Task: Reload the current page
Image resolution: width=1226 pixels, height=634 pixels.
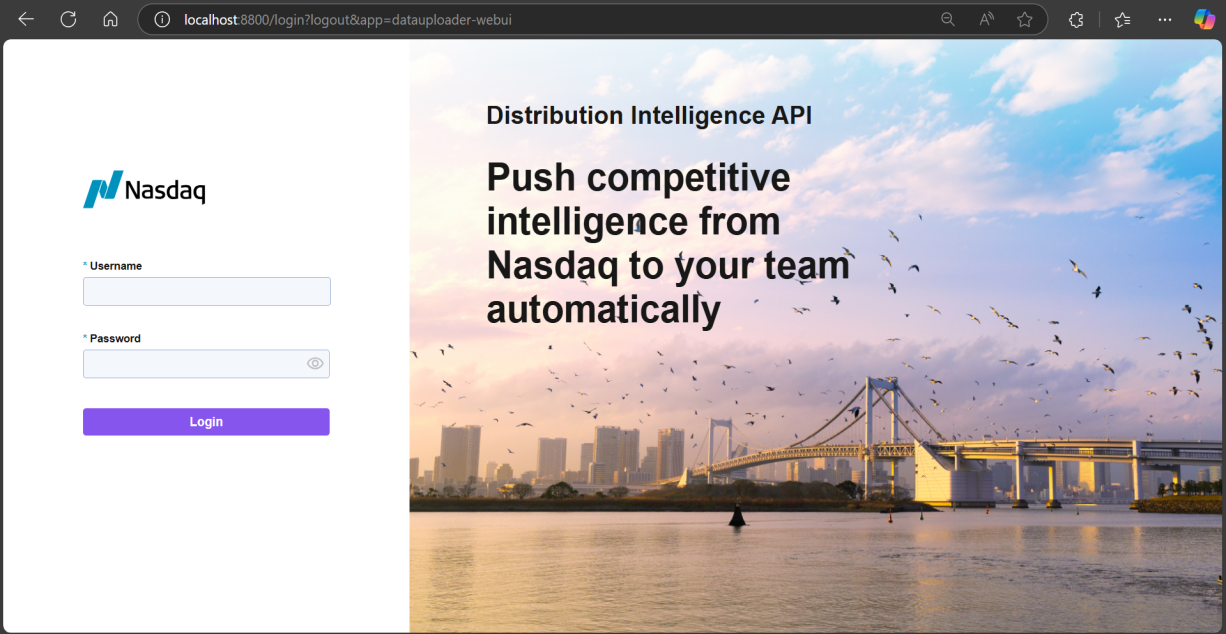Action: pos(68,19)
